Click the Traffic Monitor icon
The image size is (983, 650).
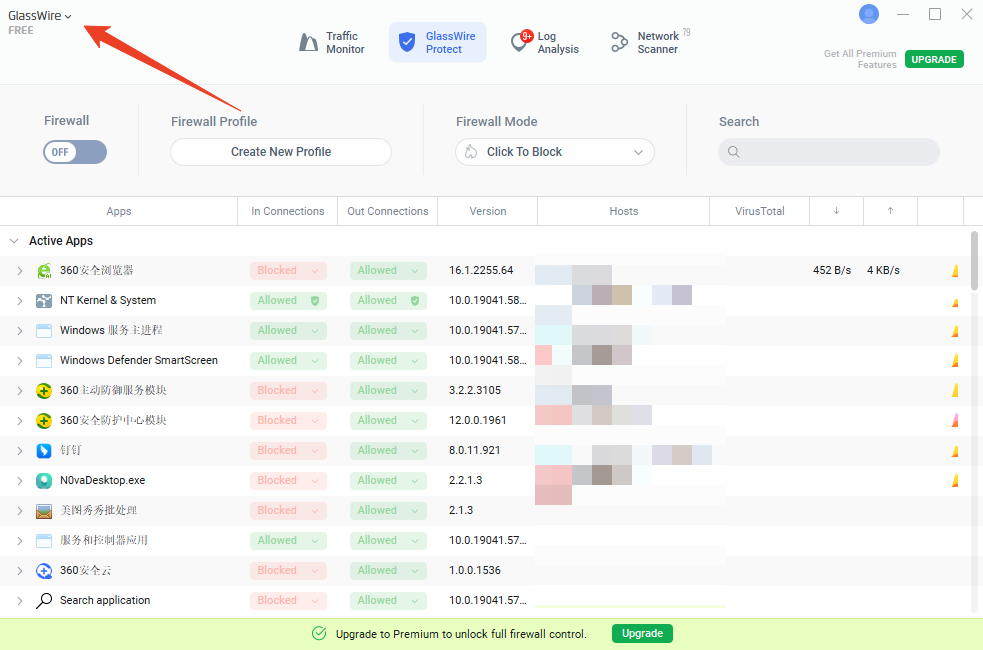[309, 43]
